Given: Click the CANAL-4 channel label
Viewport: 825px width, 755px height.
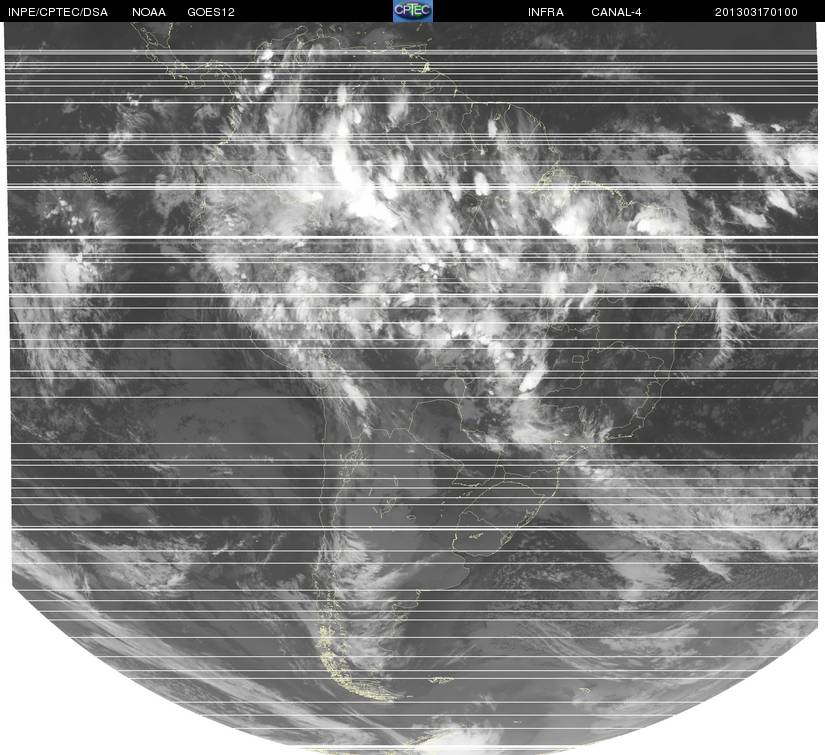Looking at the screenshot, I should pos(616,12).
